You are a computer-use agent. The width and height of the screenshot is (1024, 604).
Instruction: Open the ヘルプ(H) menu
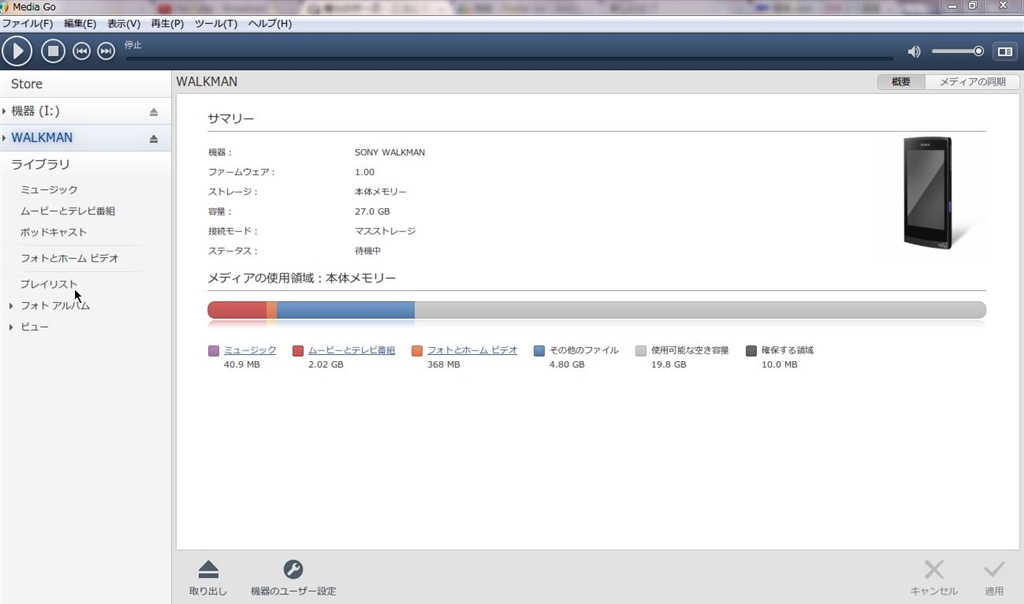click(x=270, y=24)
